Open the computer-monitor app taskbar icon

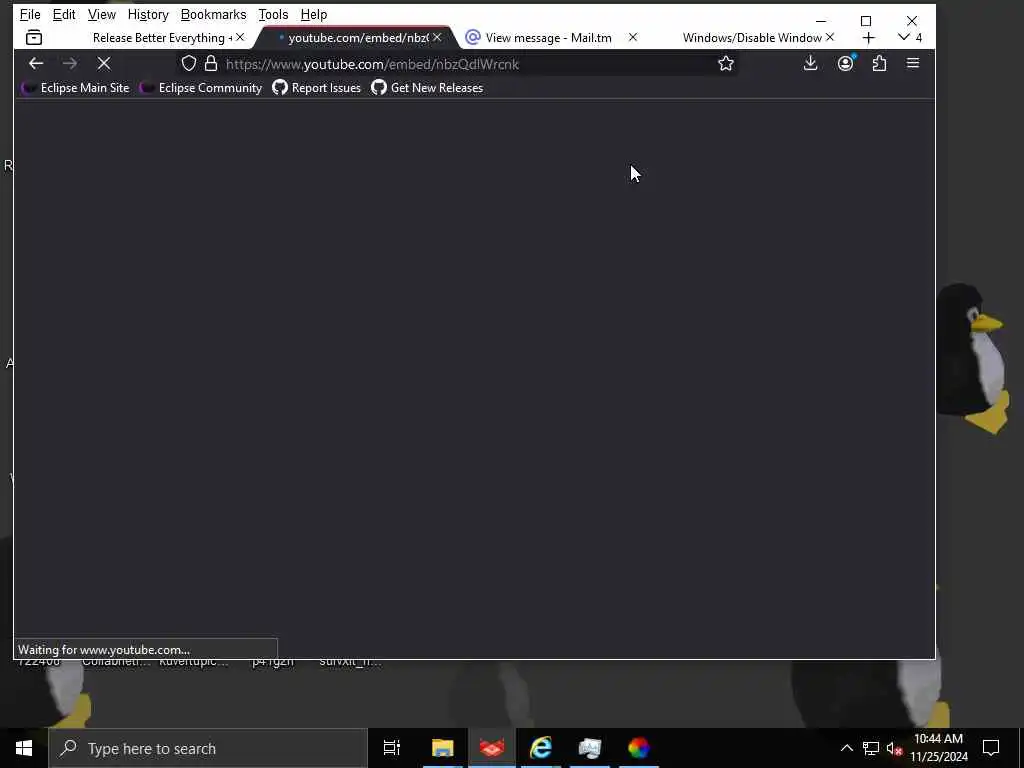(590, 748)
